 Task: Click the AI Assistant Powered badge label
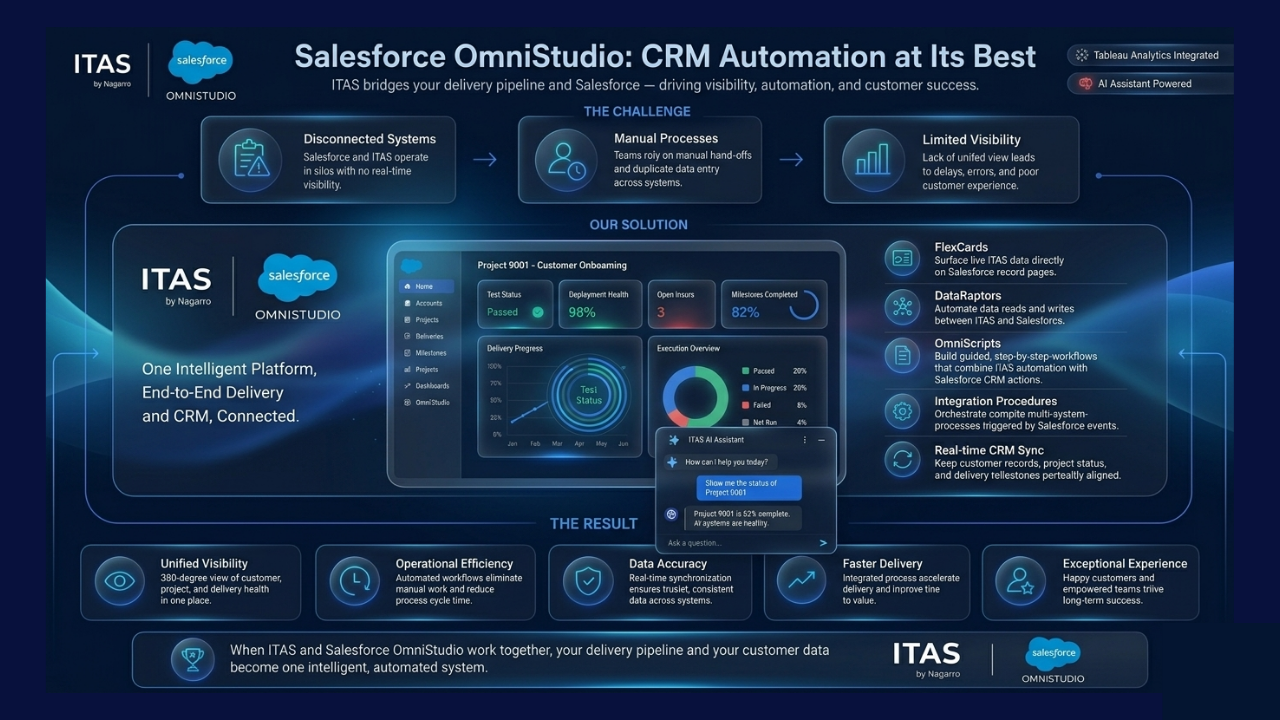pyautogui.click(x=1145, y=84)
